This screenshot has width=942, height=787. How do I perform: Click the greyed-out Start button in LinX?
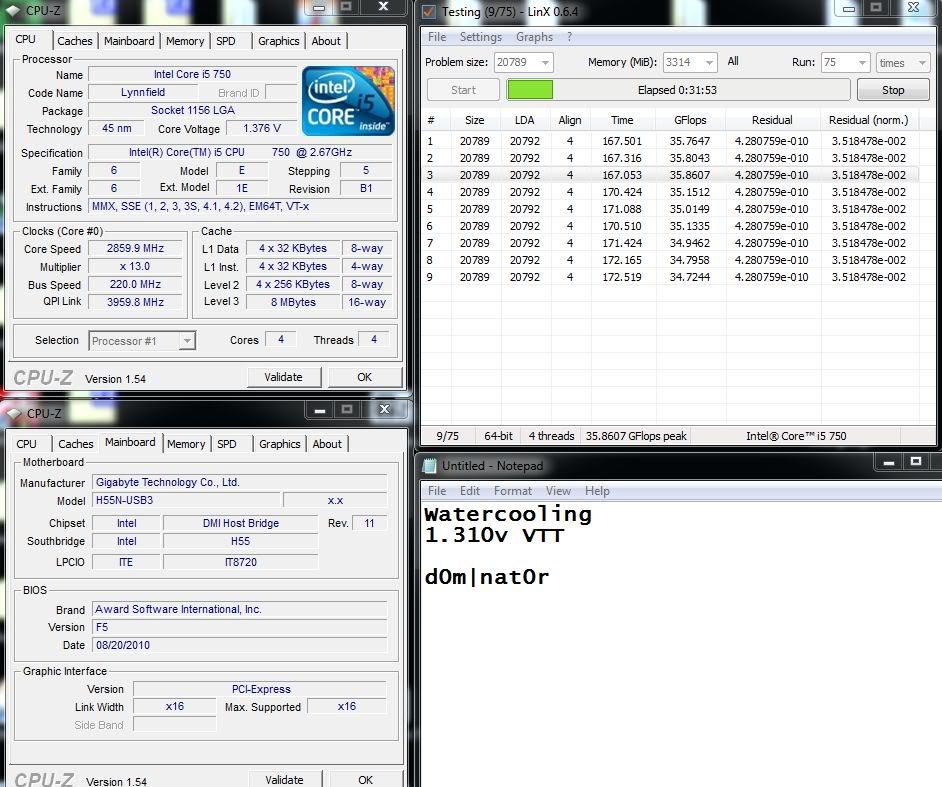click(463, 90)
